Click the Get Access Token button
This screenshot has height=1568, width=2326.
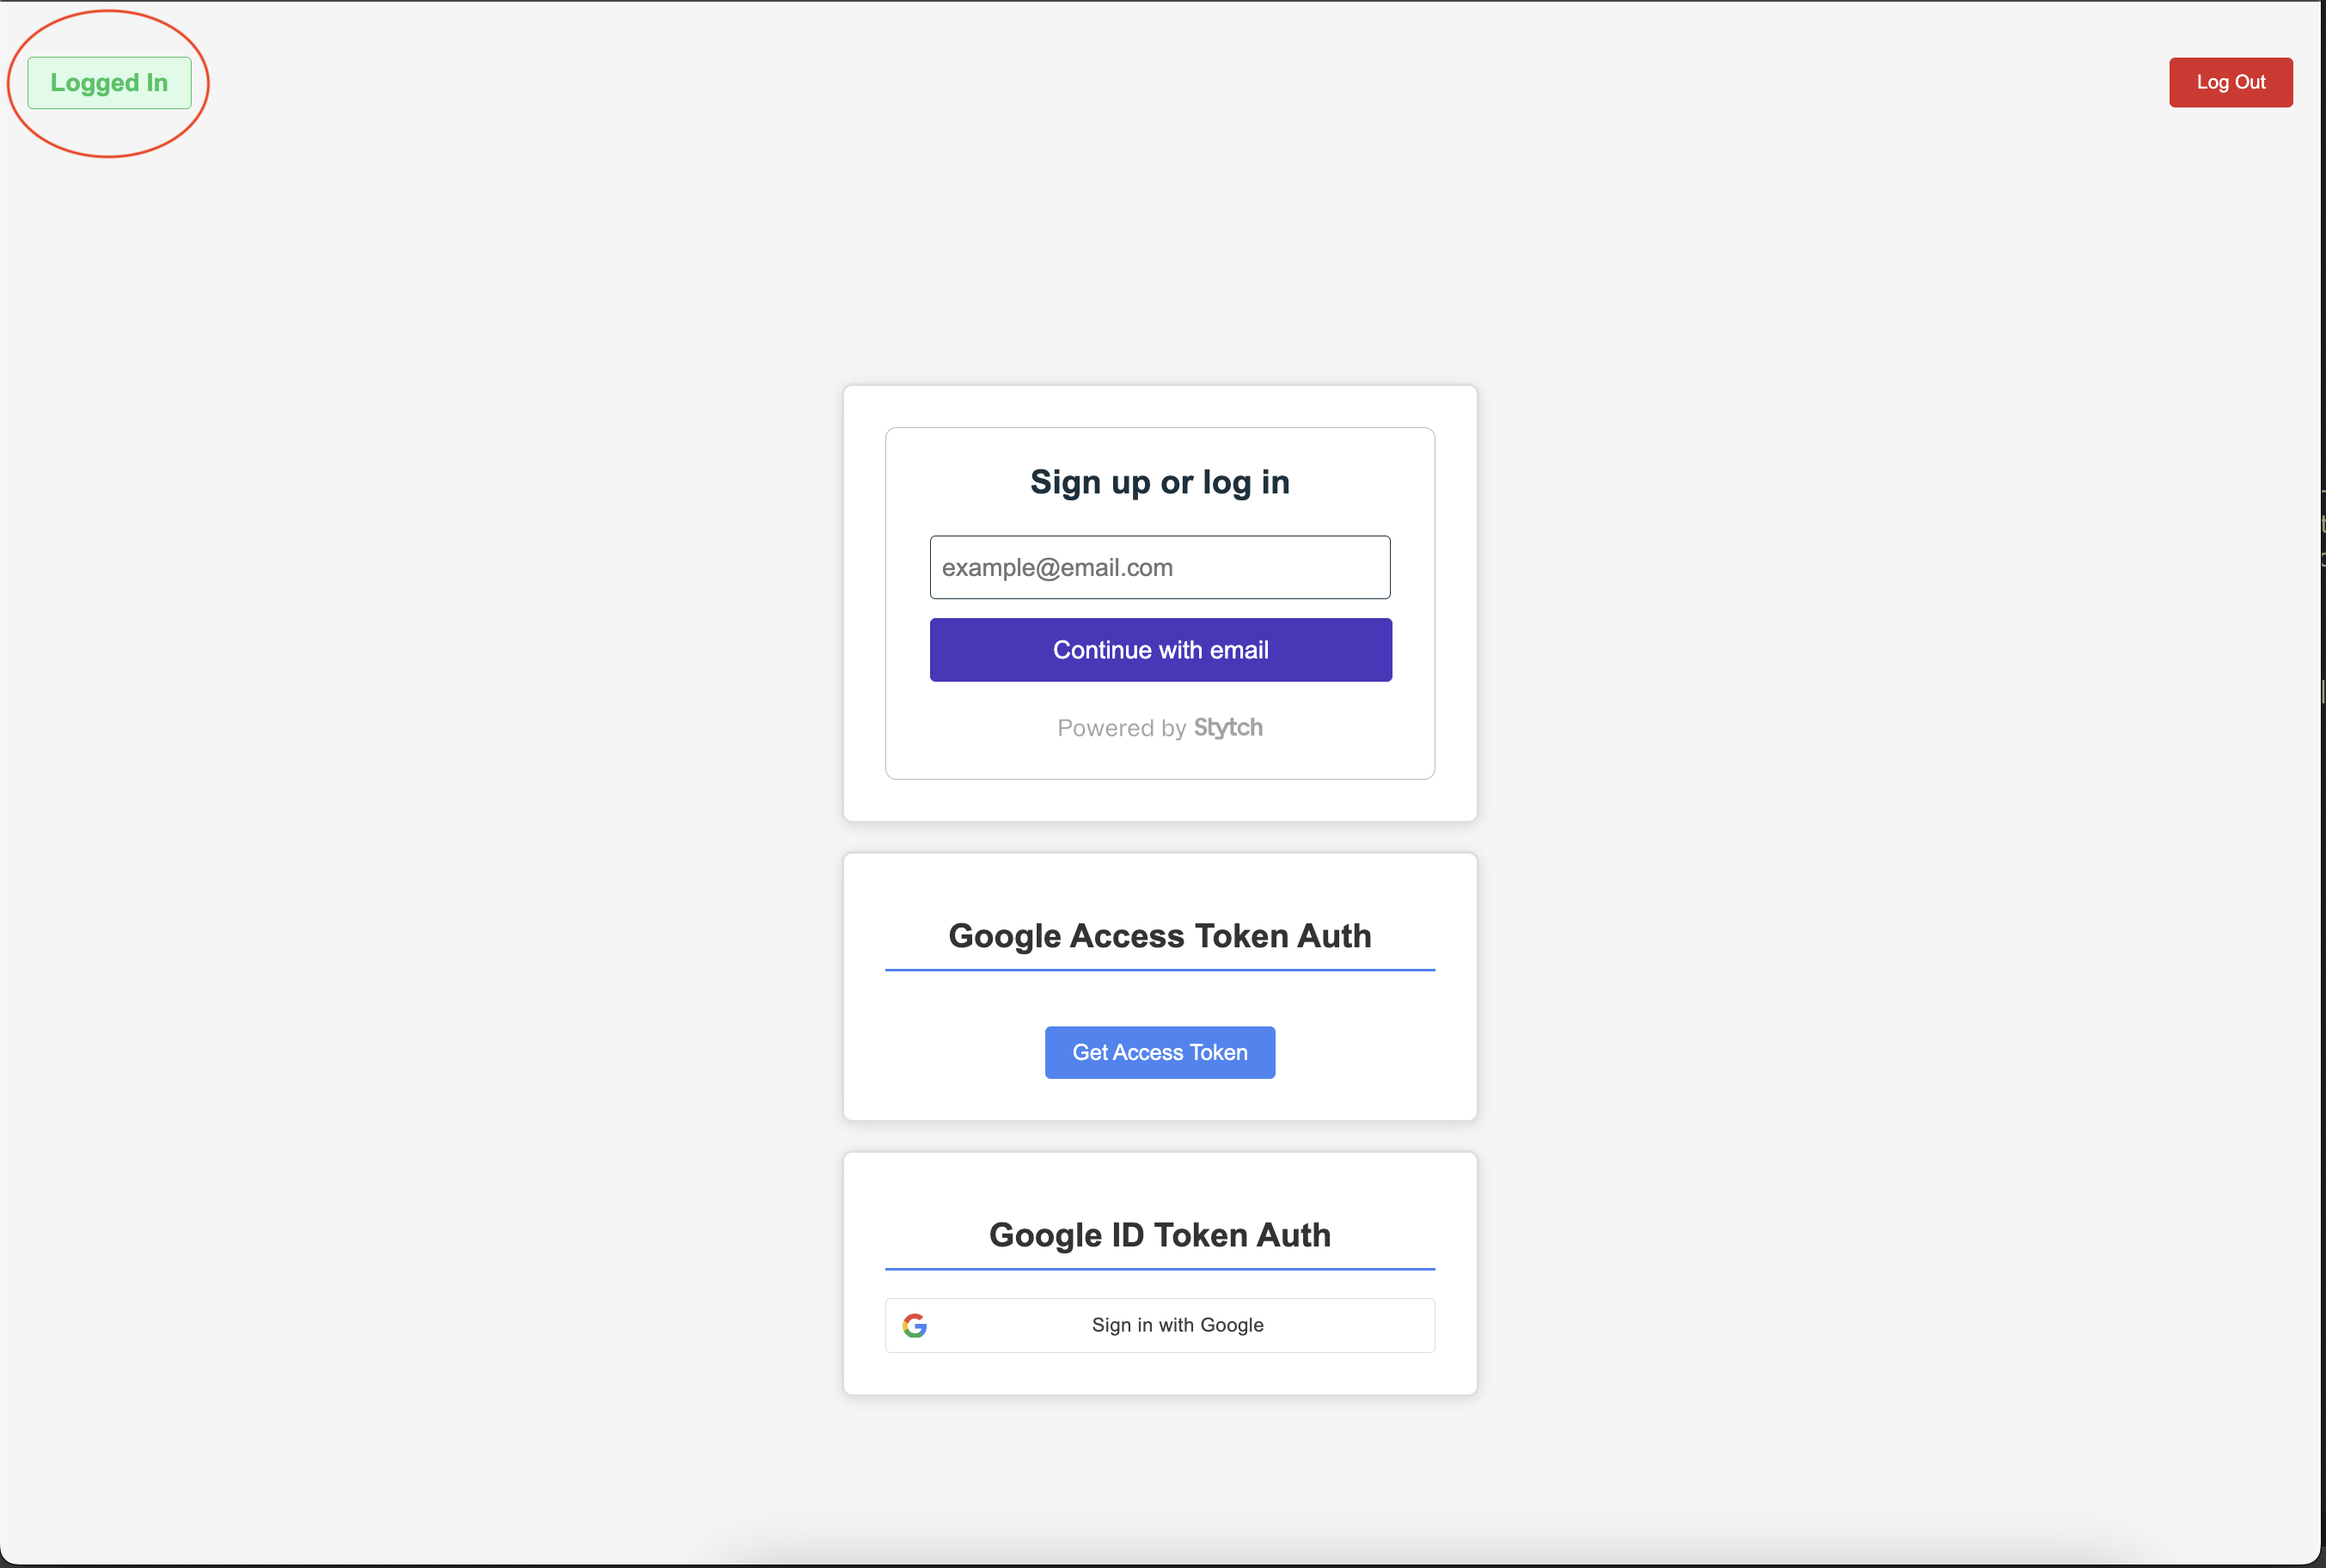(1159, 1052)
